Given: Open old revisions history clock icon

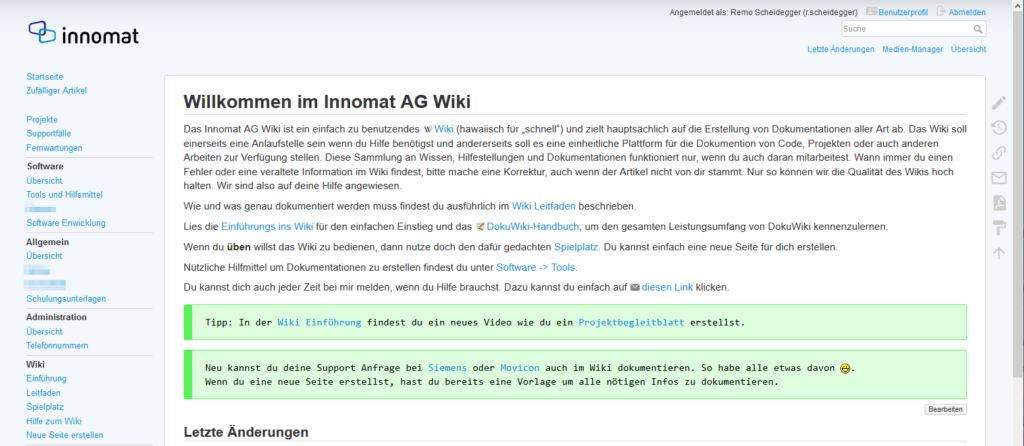Looking at the screenshot, I should (x=999, y=128).
